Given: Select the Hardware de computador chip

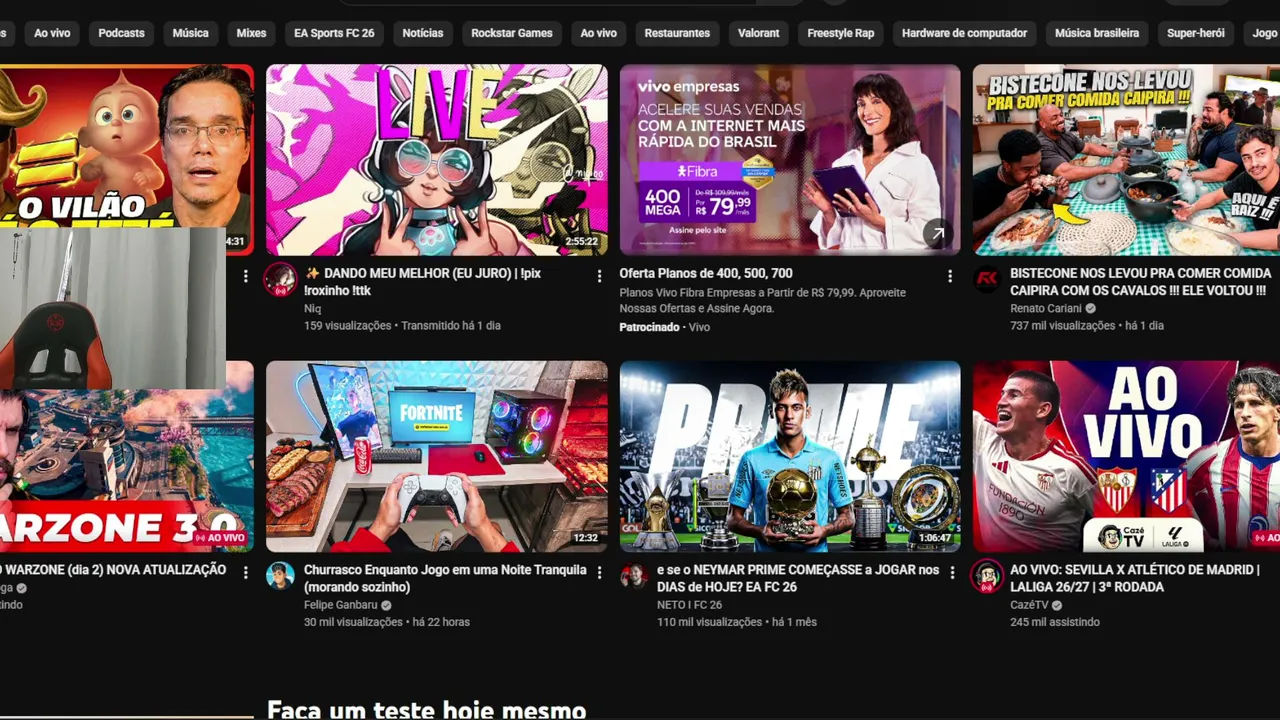Looking at the screenshot, I should 964,33.
